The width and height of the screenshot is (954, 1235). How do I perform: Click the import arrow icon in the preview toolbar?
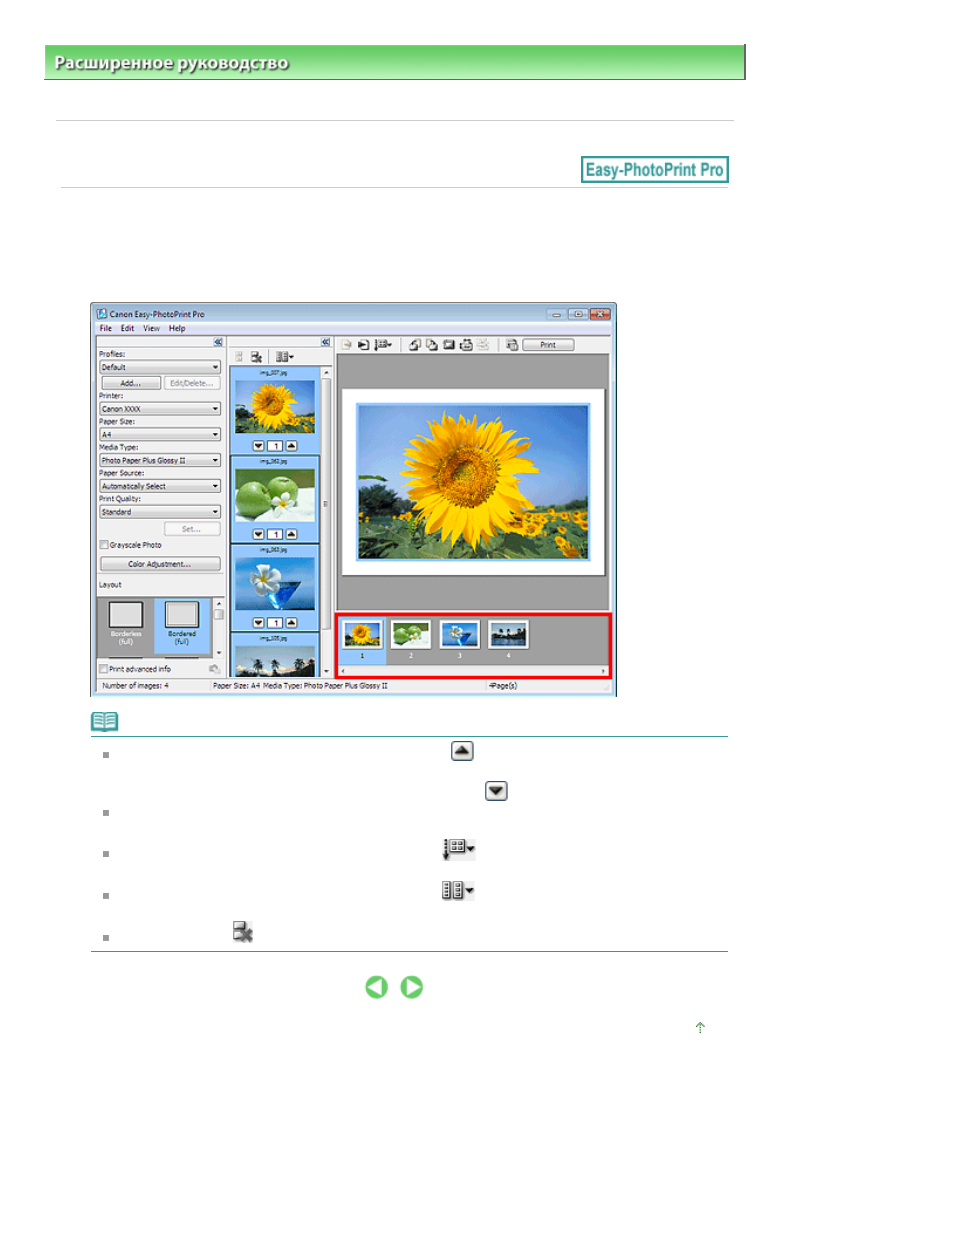(364, 345)
